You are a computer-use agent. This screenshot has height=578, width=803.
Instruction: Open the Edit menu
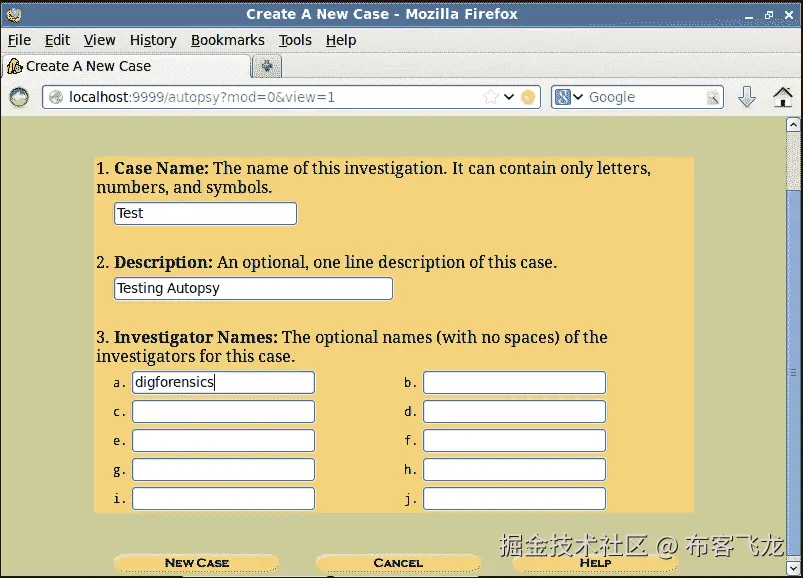point(57,40)
